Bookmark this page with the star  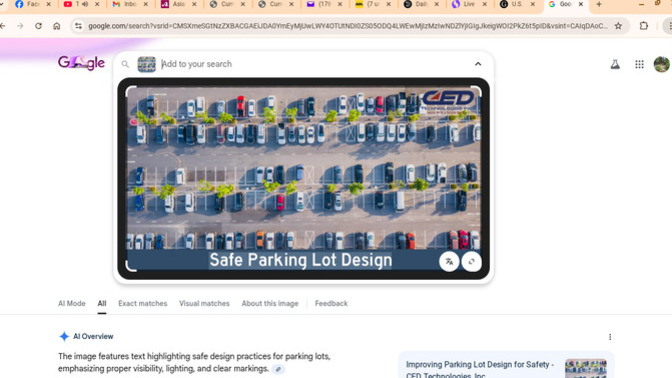(618, 26)
